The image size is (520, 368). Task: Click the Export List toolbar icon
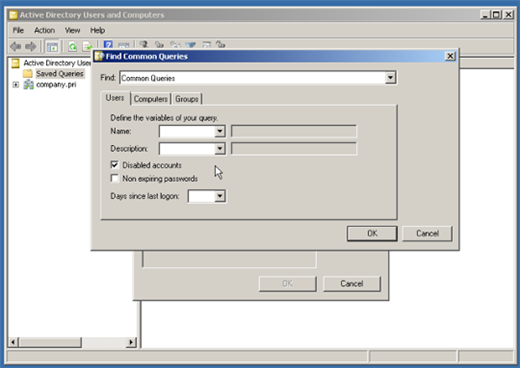[x=87, y=46]
